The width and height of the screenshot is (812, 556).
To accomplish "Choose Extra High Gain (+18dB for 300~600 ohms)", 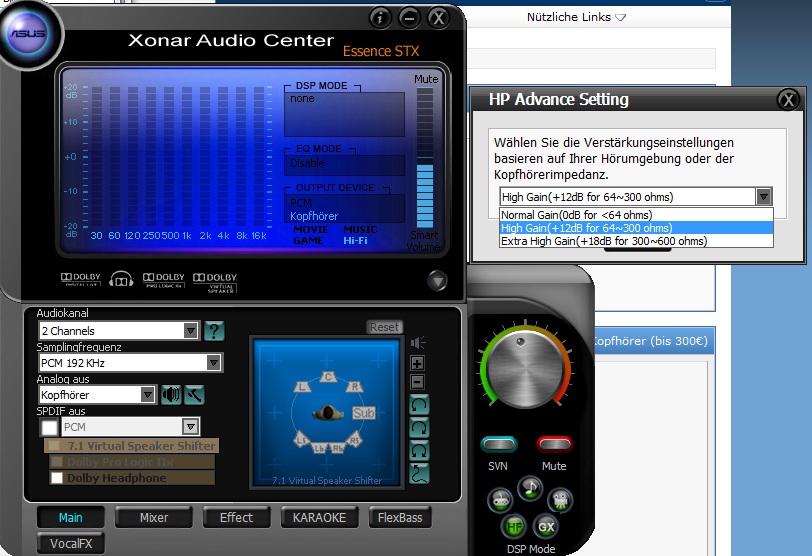I will [x=636, y=241].
